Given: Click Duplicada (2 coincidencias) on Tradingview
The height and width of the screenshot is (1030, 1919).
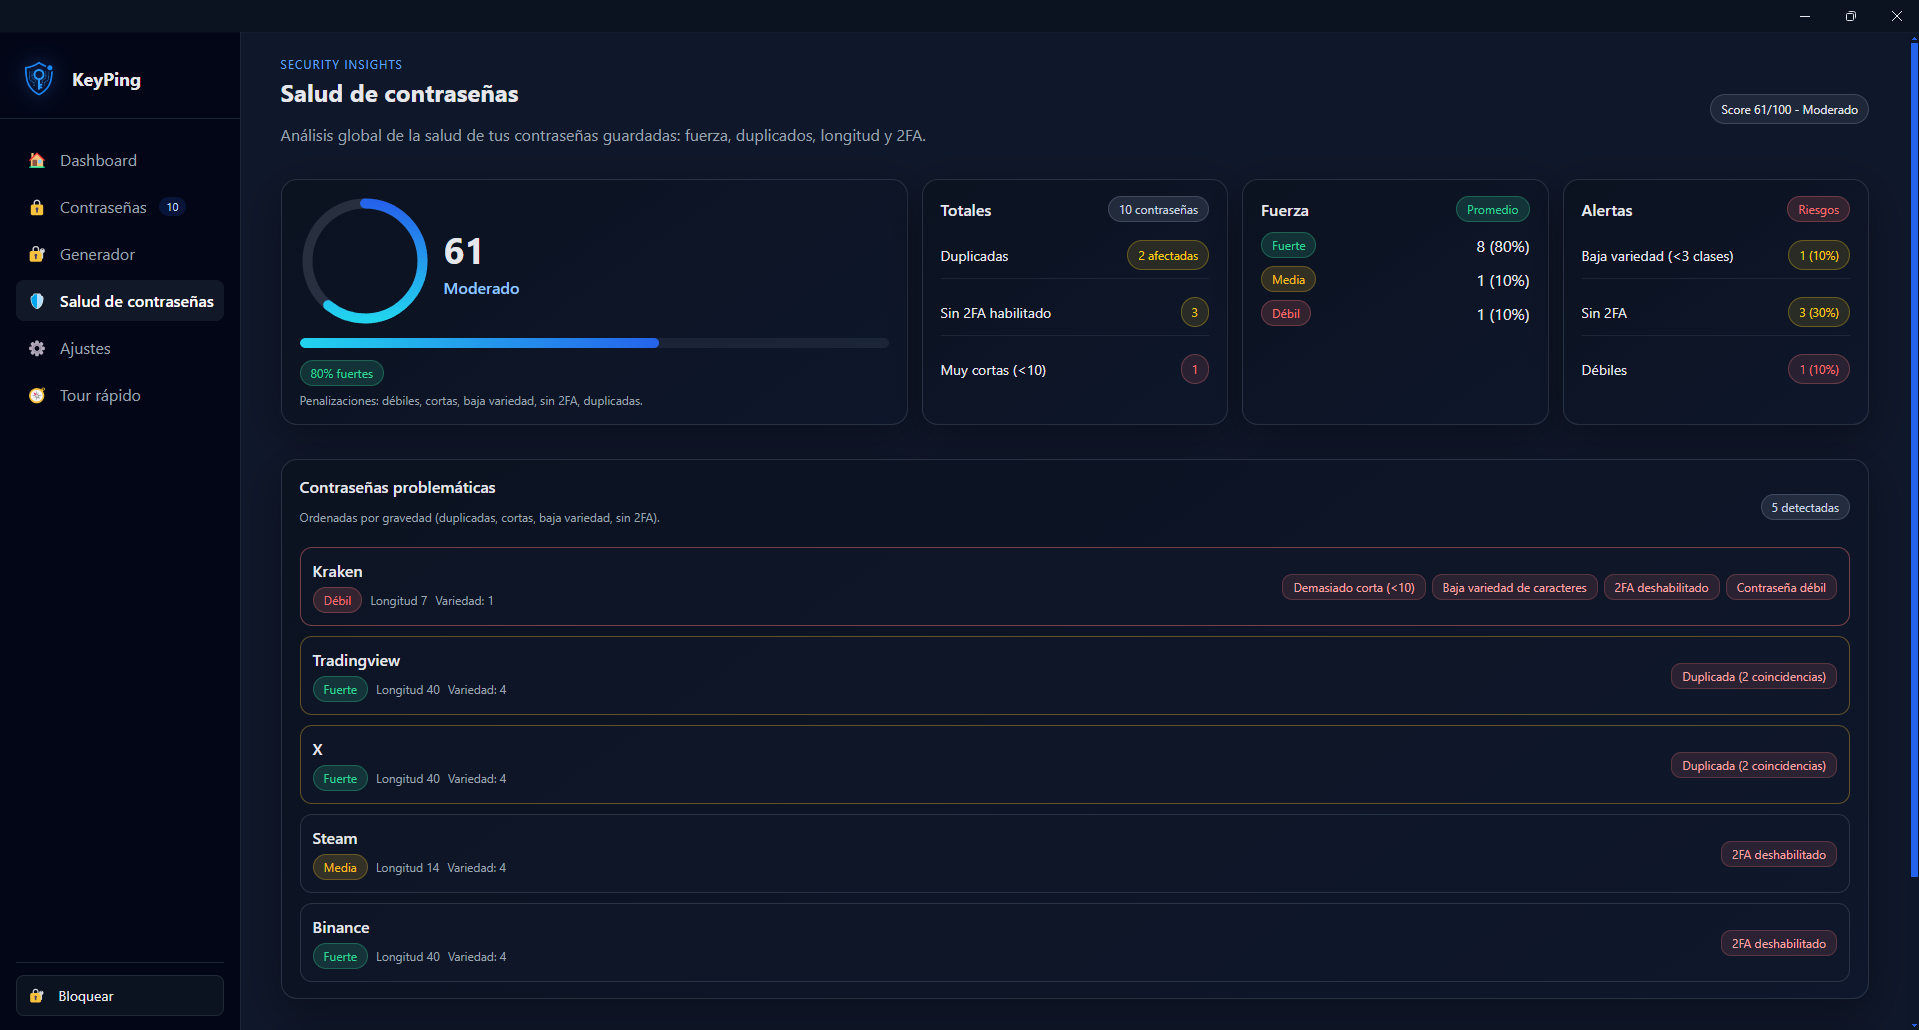Looking at the screenshot, I should (1753, 676).
